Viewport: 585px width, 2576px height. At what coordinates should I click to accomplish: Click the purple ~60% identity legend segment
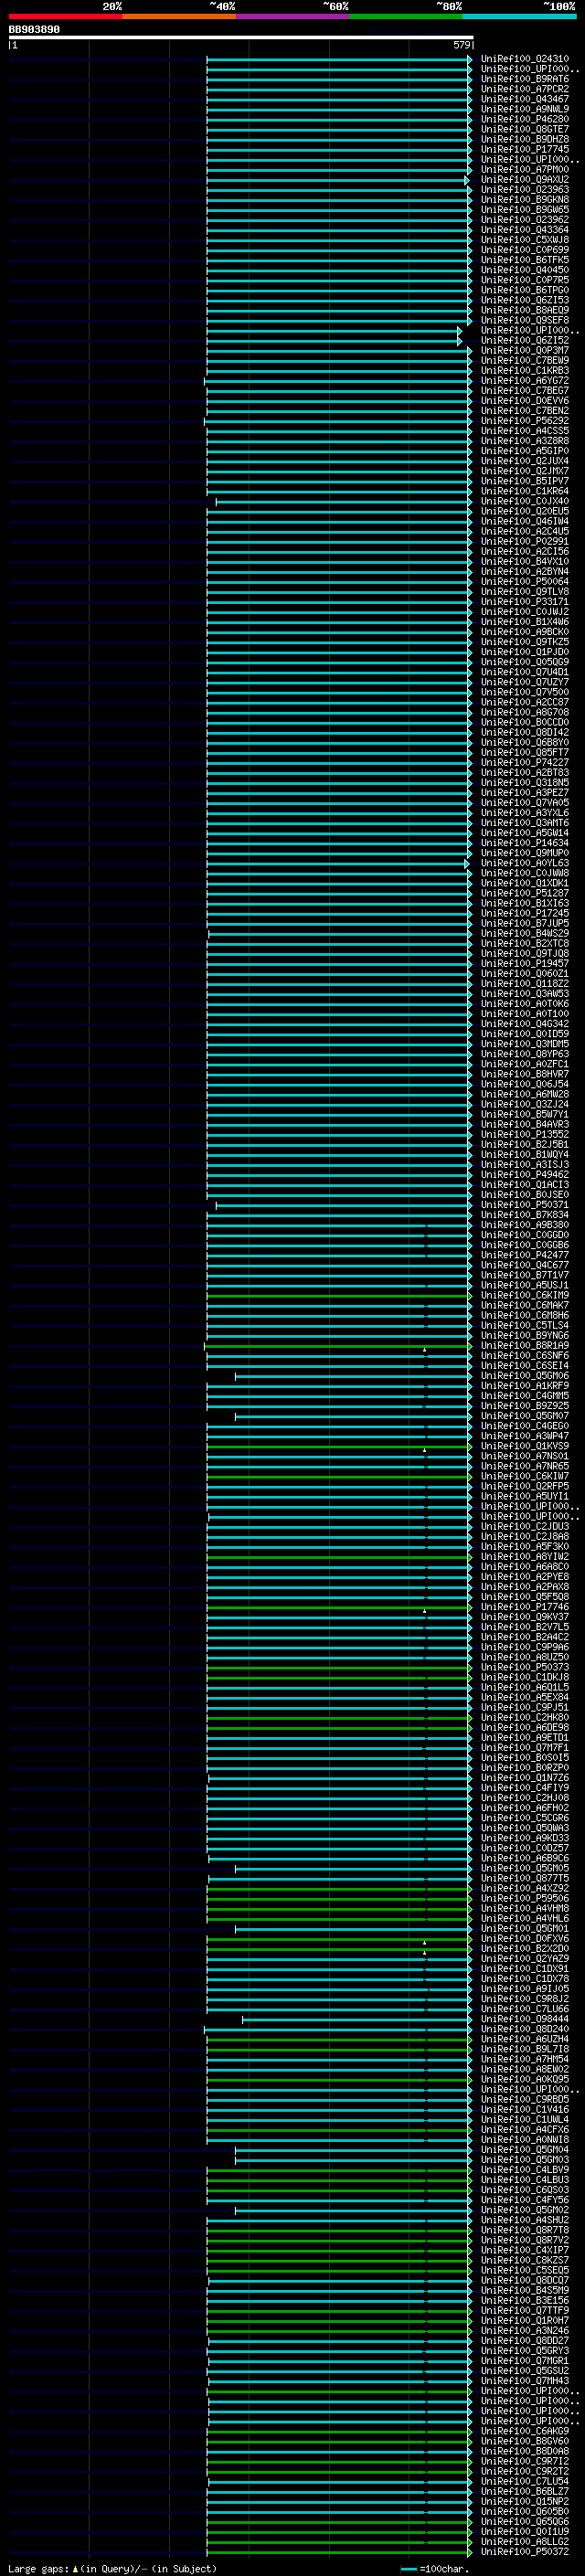click(292, 16)
